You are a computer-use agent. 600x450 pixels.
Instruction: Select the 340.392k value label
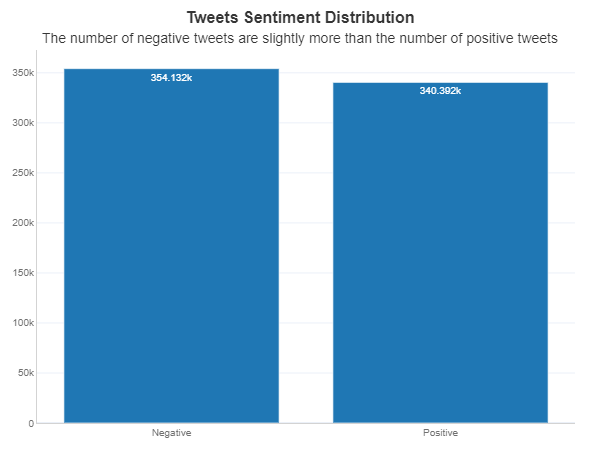[440, 91]
